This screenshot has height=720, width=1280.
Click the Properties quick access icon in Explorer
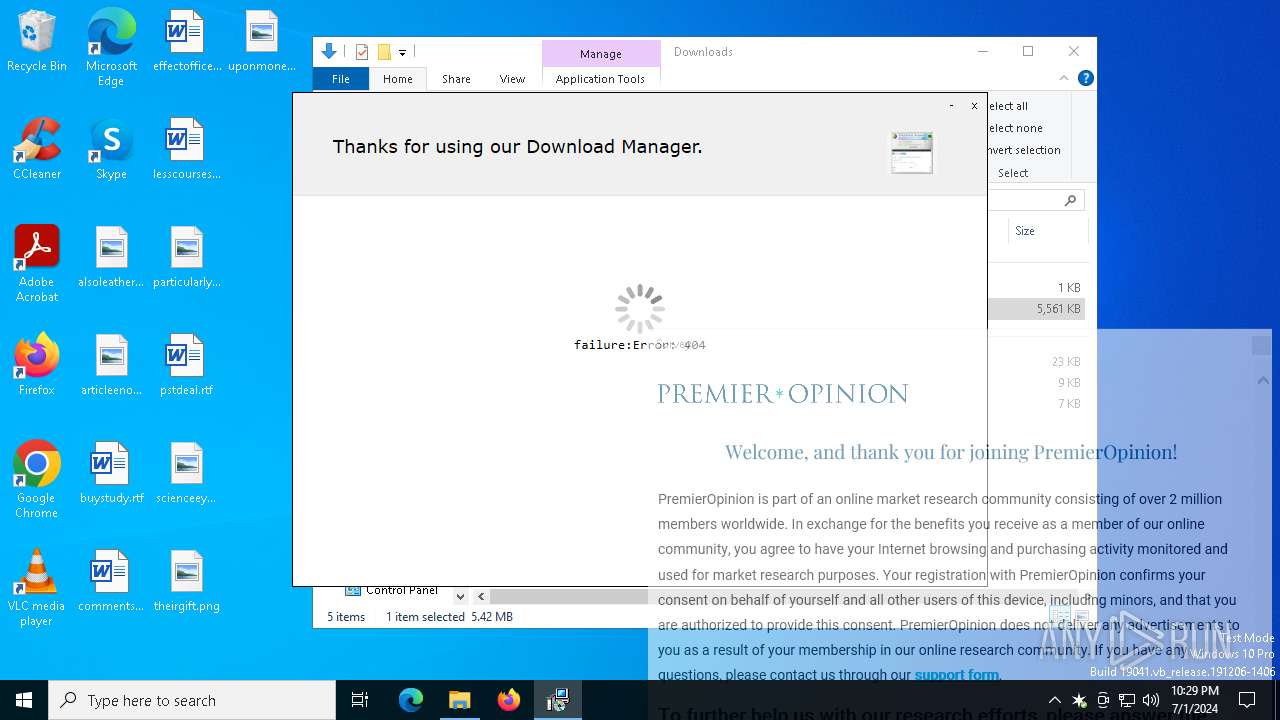[x=362, y=52]
